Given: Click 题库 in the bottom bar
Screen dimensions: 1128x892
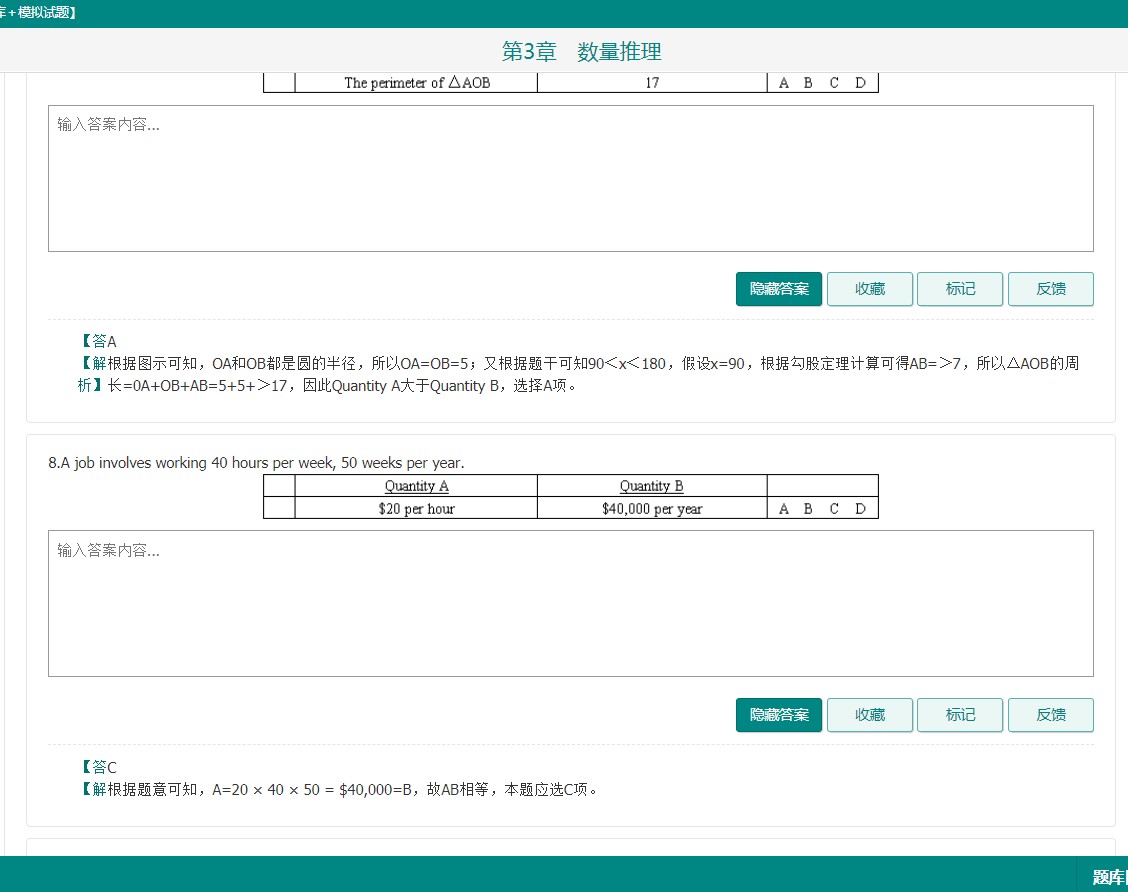Looking at the screenshot, I should [x=1109, y=877].
